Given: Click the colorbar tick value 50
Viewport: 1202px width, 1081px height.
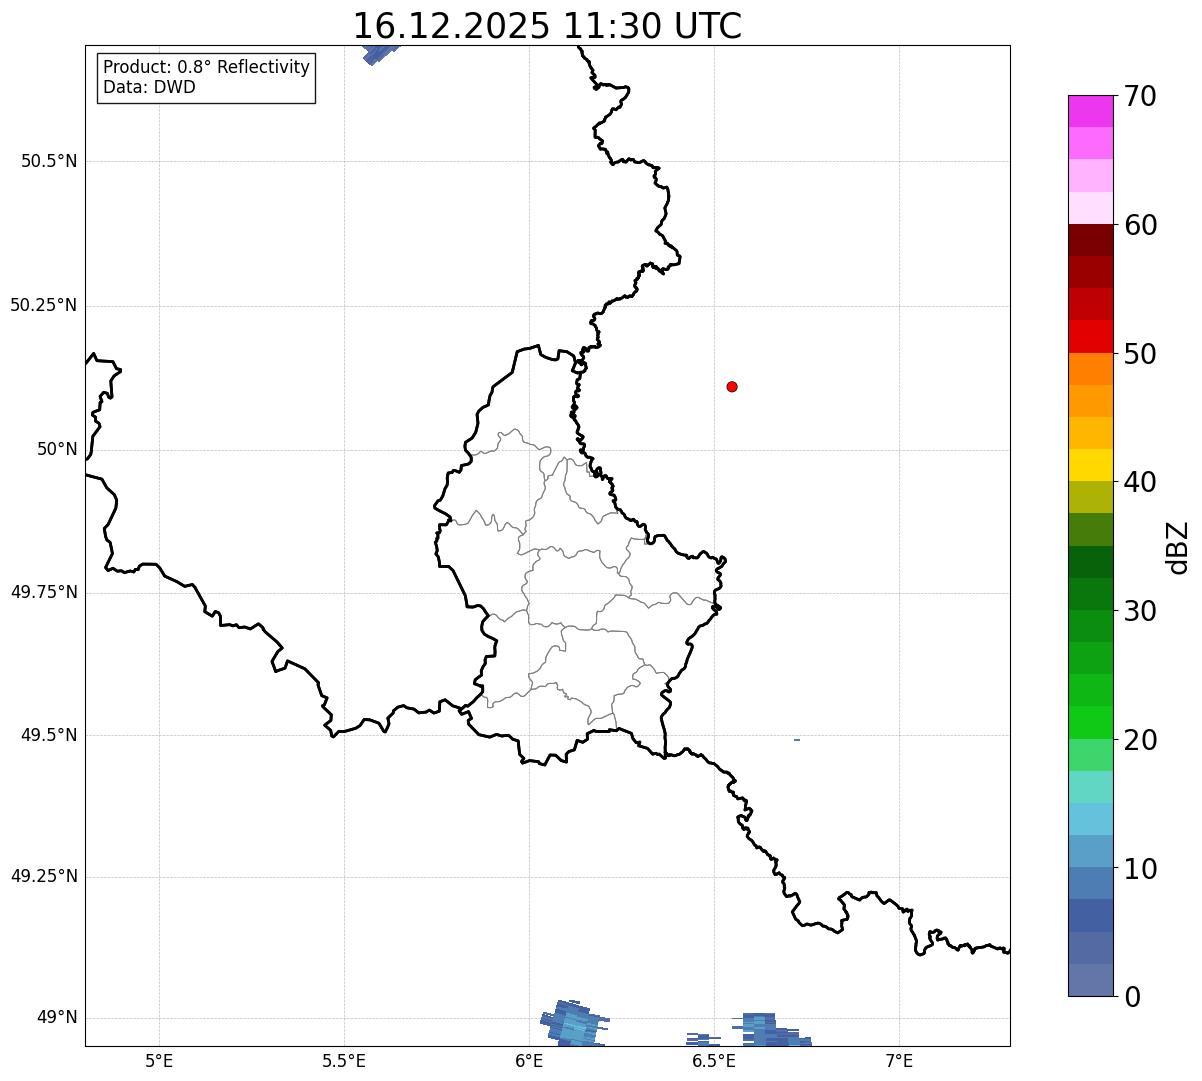Looking at the screenshot, I should 1140,354.
